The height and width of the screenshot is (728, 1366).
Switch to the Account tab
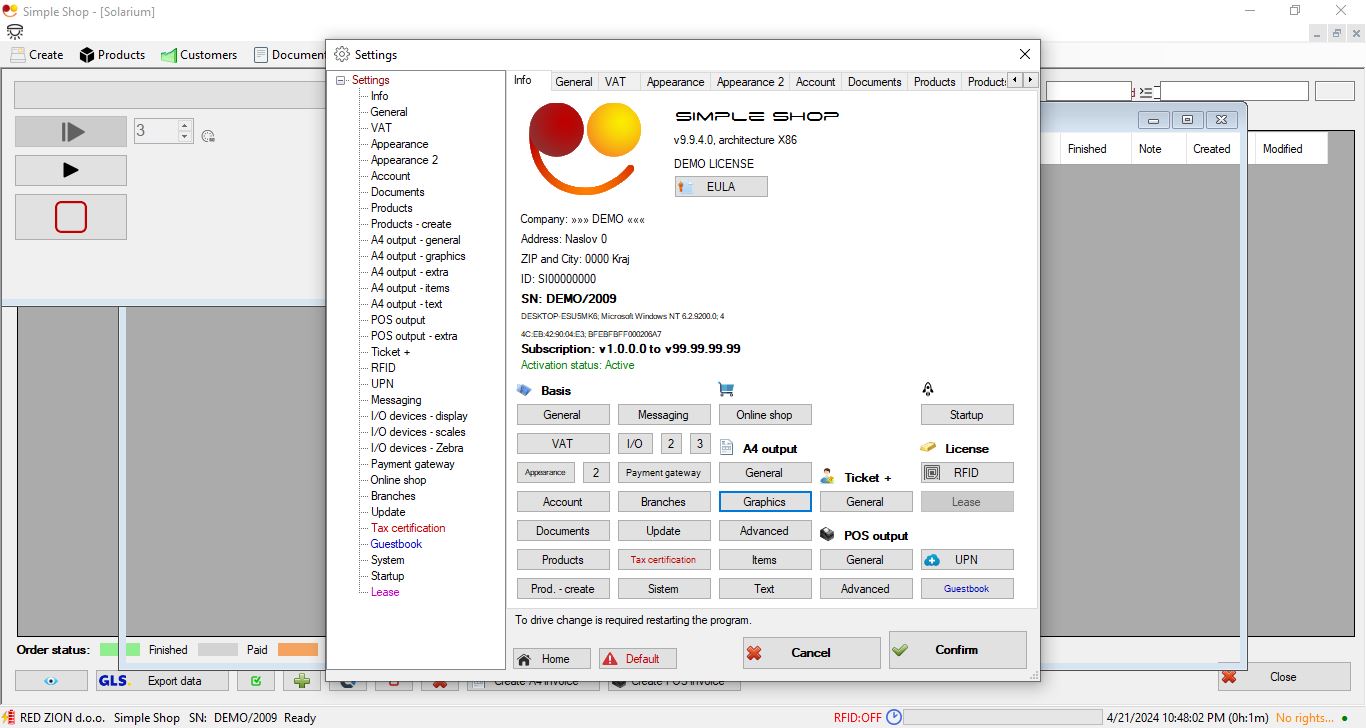816,82
